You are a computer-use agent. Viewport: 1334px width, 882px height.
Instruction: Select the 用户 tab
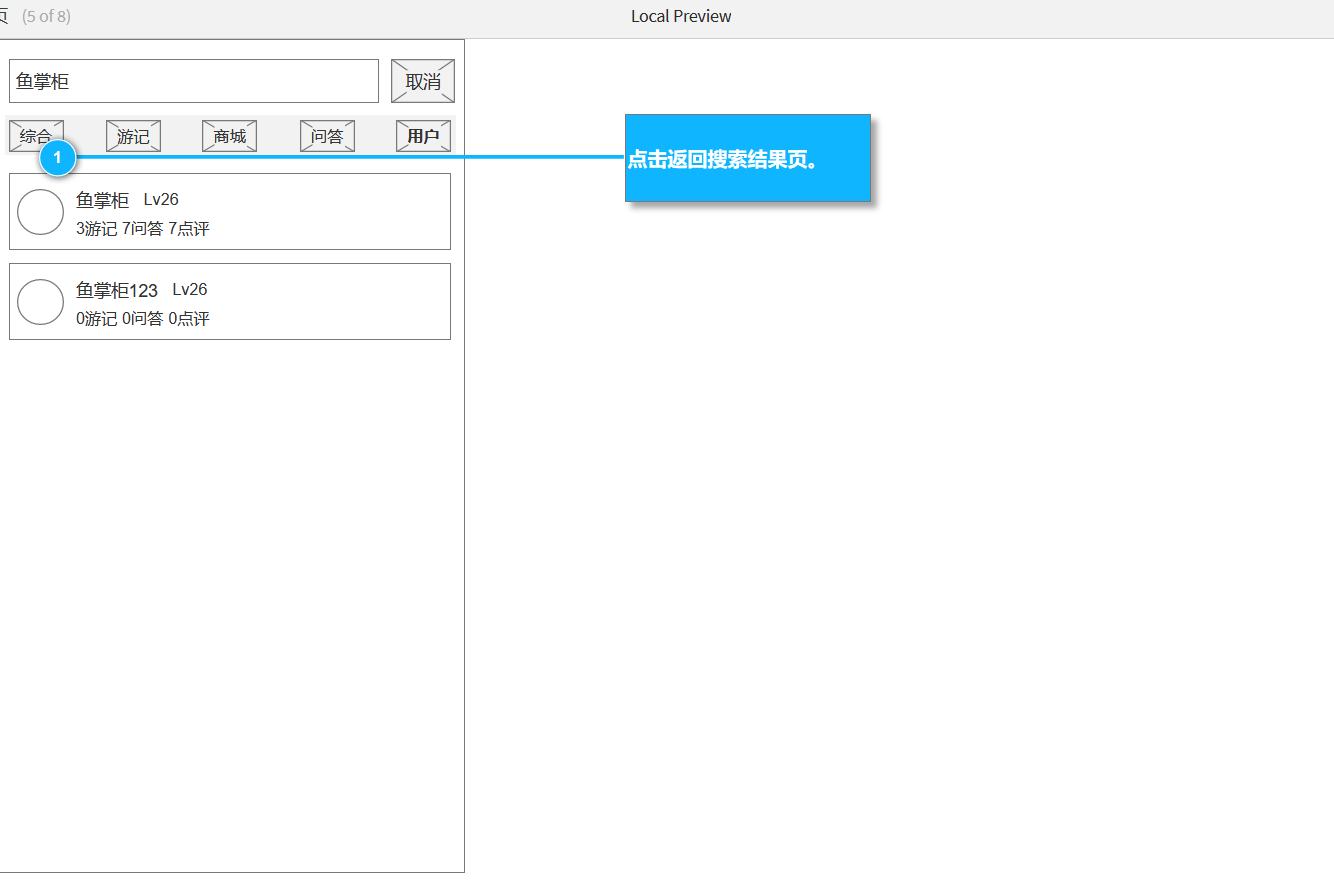pyautogui.click(x=423, y=136)
